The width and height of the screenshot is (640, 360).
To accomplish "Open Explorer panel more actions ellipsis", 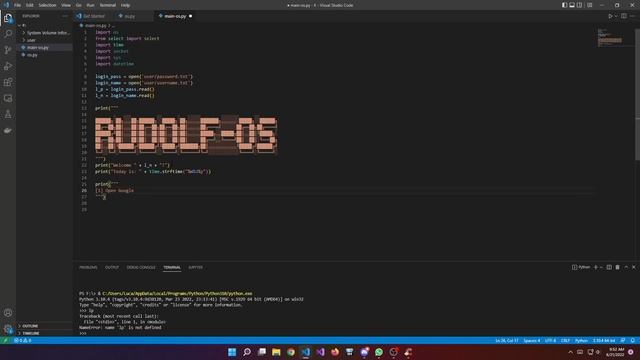I will (x=65, y=16).
